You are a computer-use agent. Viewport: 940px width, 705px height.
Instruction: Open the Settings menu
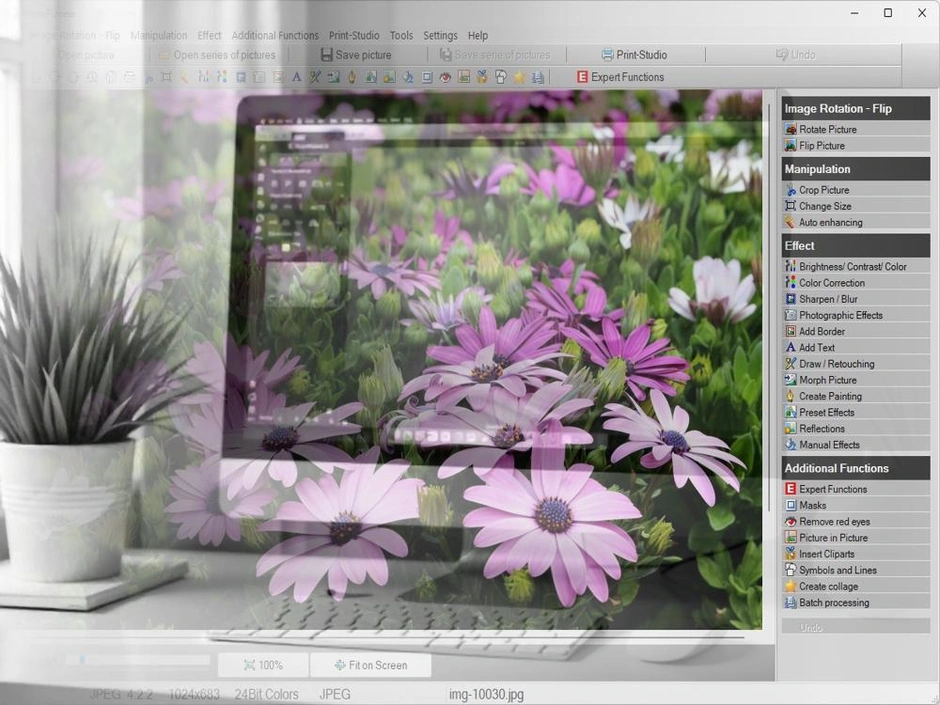(440, 35)
